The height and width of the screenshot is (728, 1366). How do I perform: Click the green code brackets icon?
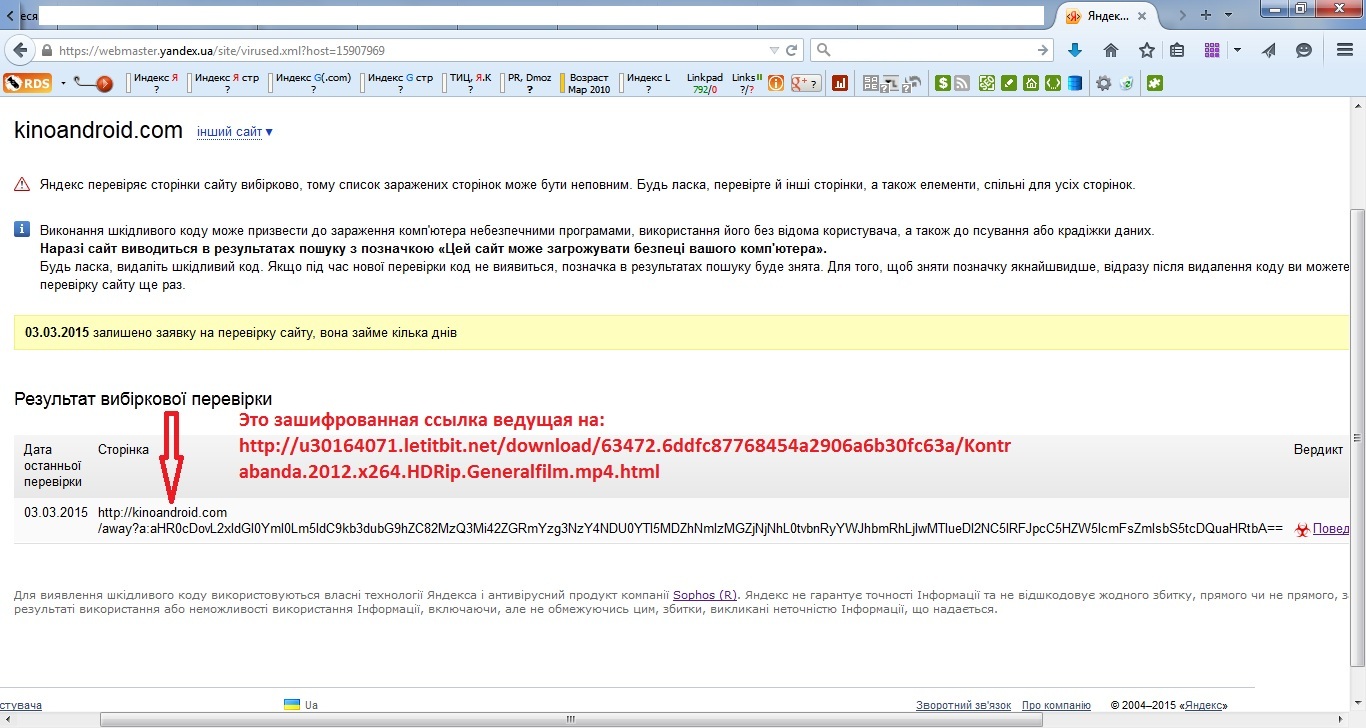pyautogui.click(x=1052, y=84)
